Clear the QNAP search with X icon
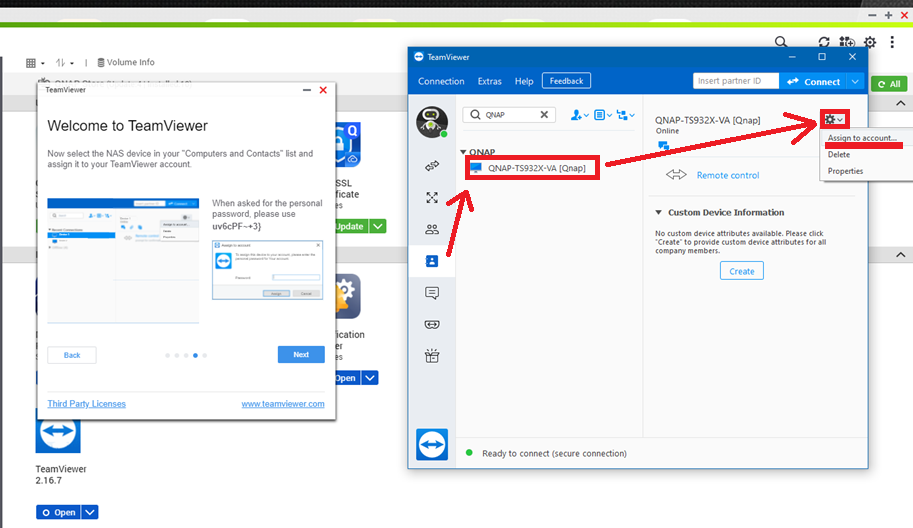This screenshot has width=913, height=528. coord(545,115)
